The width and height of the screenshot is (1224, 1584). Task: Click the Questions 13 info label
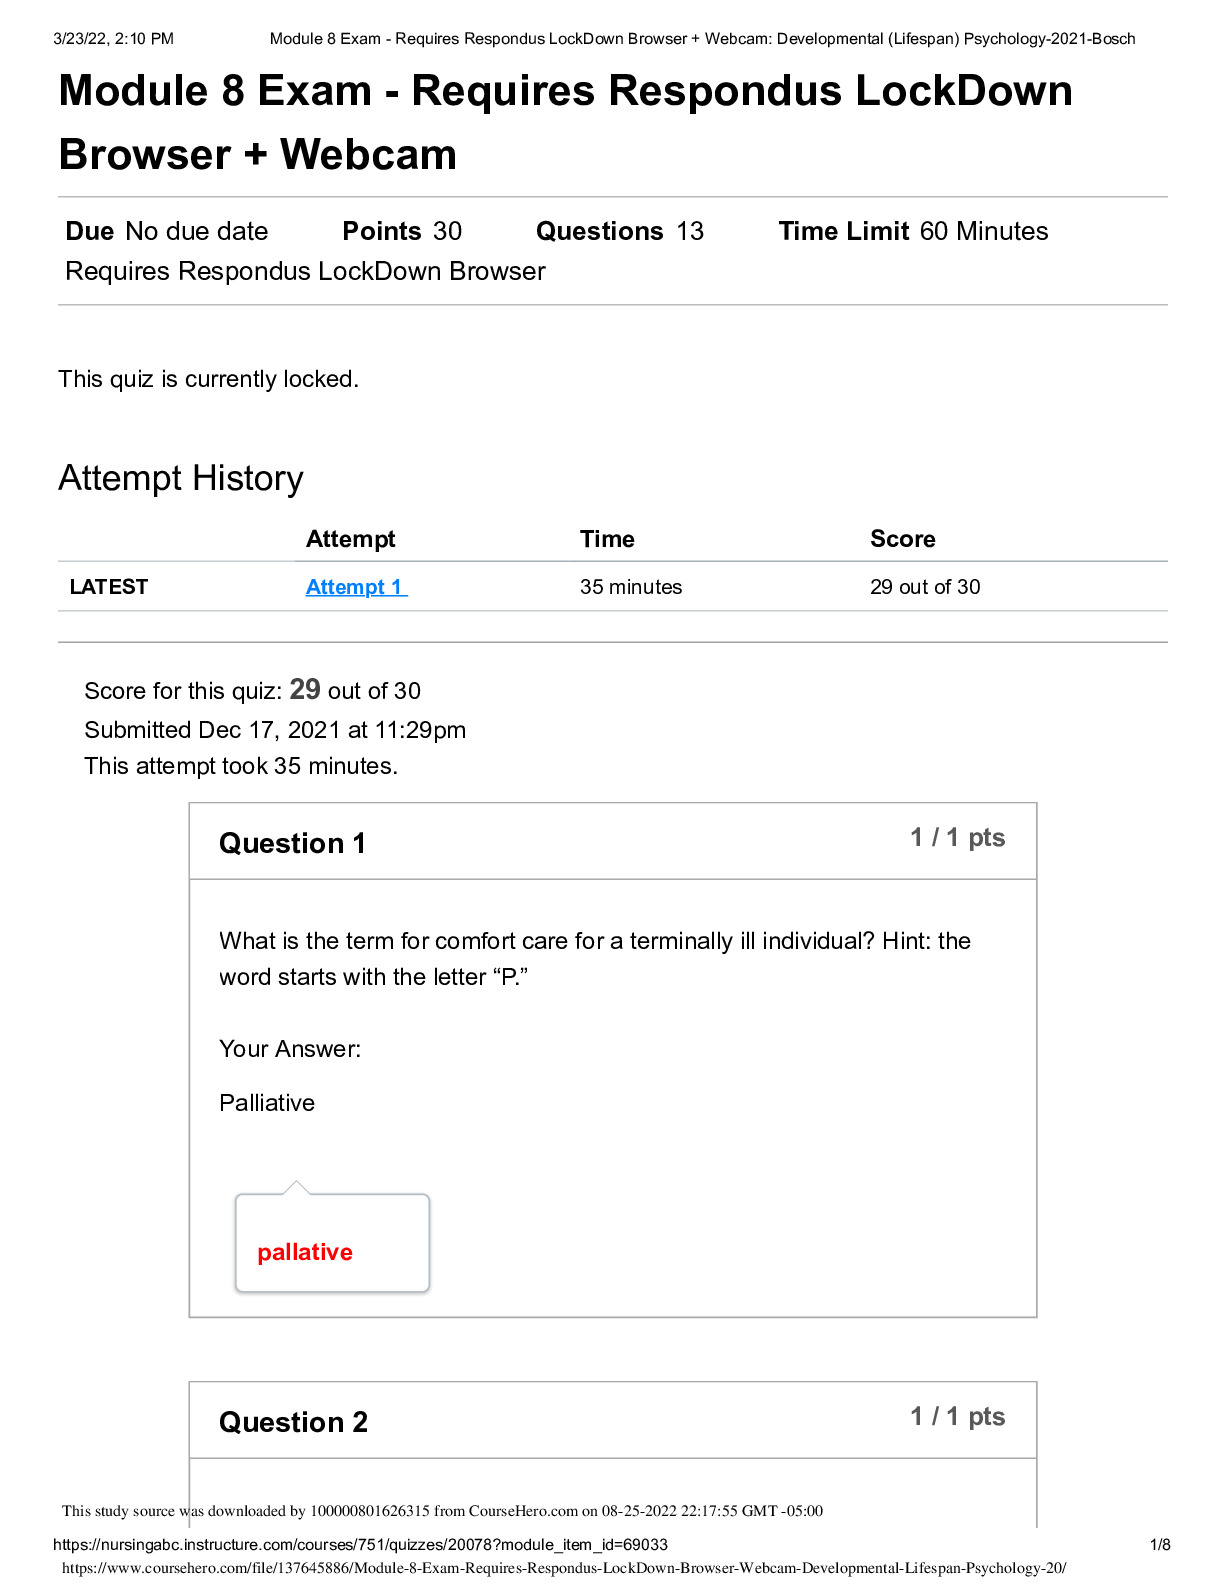[620, 231]
